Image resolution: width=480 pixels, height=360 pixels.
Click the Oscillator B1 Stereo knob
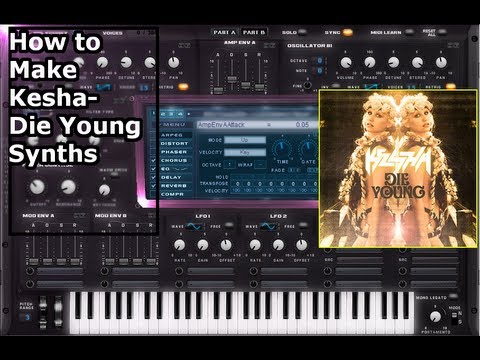[417, 62]
